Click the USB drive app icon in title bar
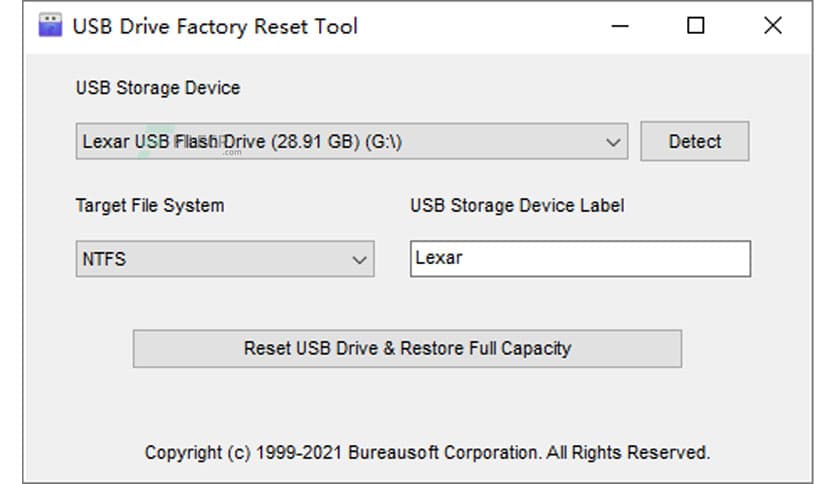Image resolution: width=836 pixels, height=484 pixels. tap(50, 26)
